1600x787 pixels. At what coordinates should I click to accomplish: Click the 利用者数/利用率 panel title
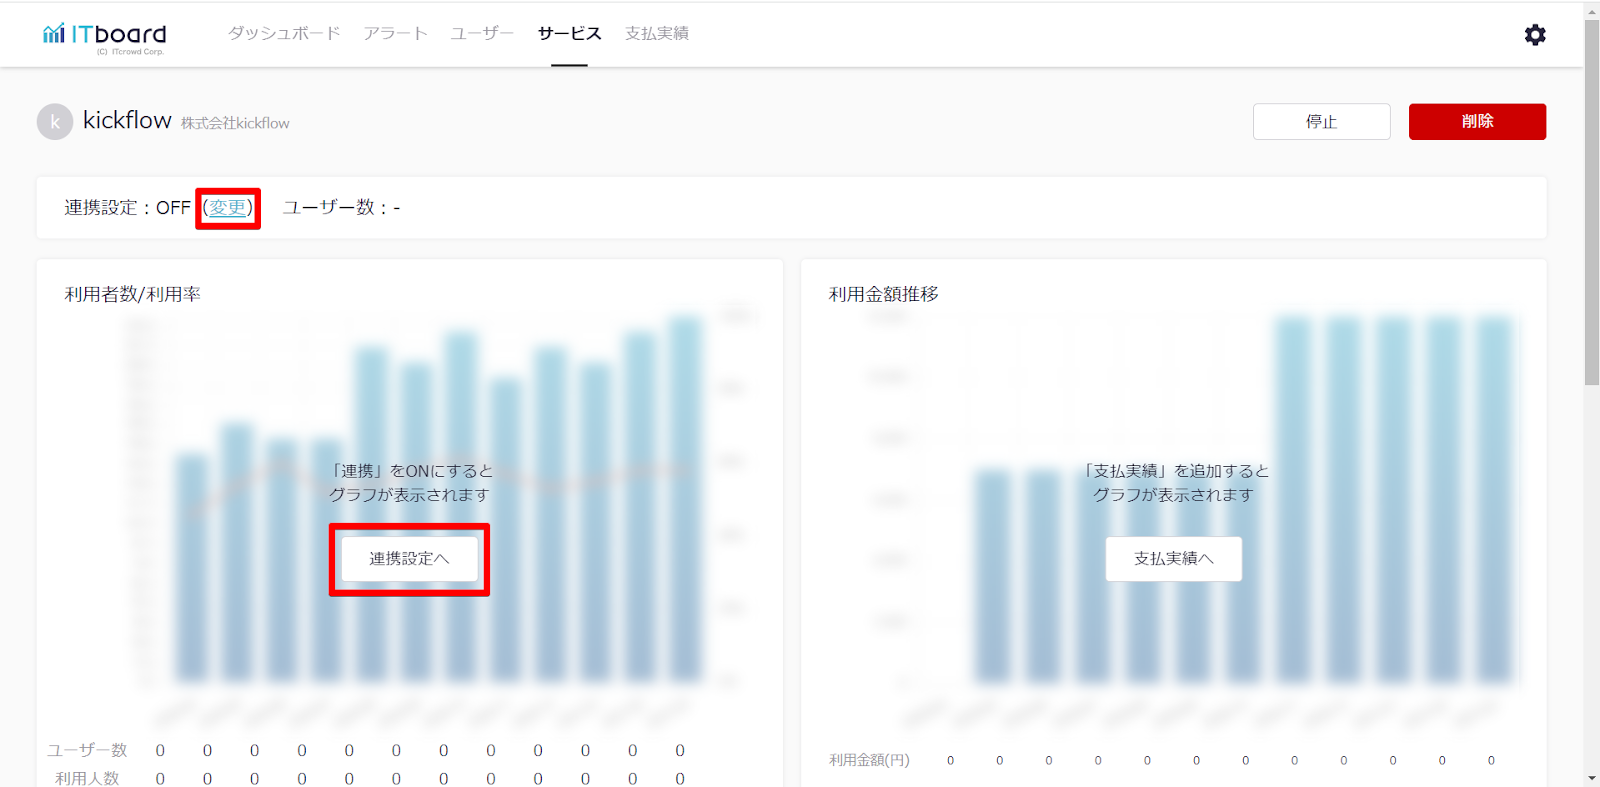click(x=133, y=294)
